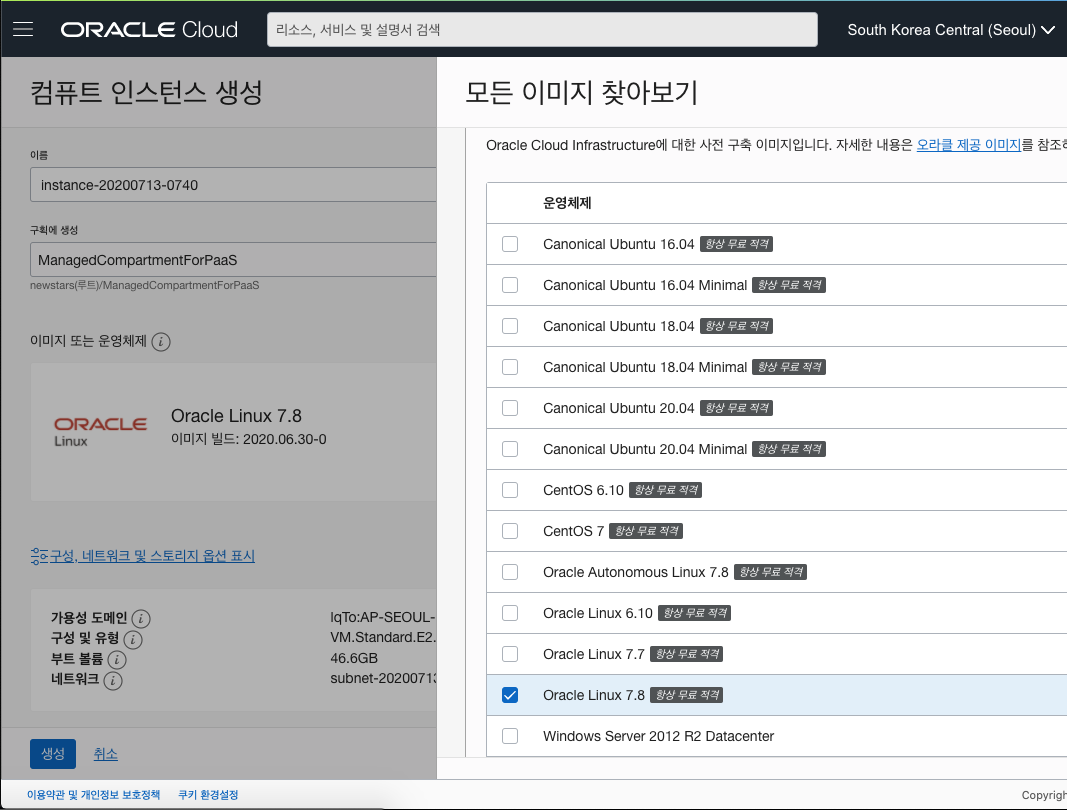Click the instance name input field
1067x810 pixels.
point(233,184)
